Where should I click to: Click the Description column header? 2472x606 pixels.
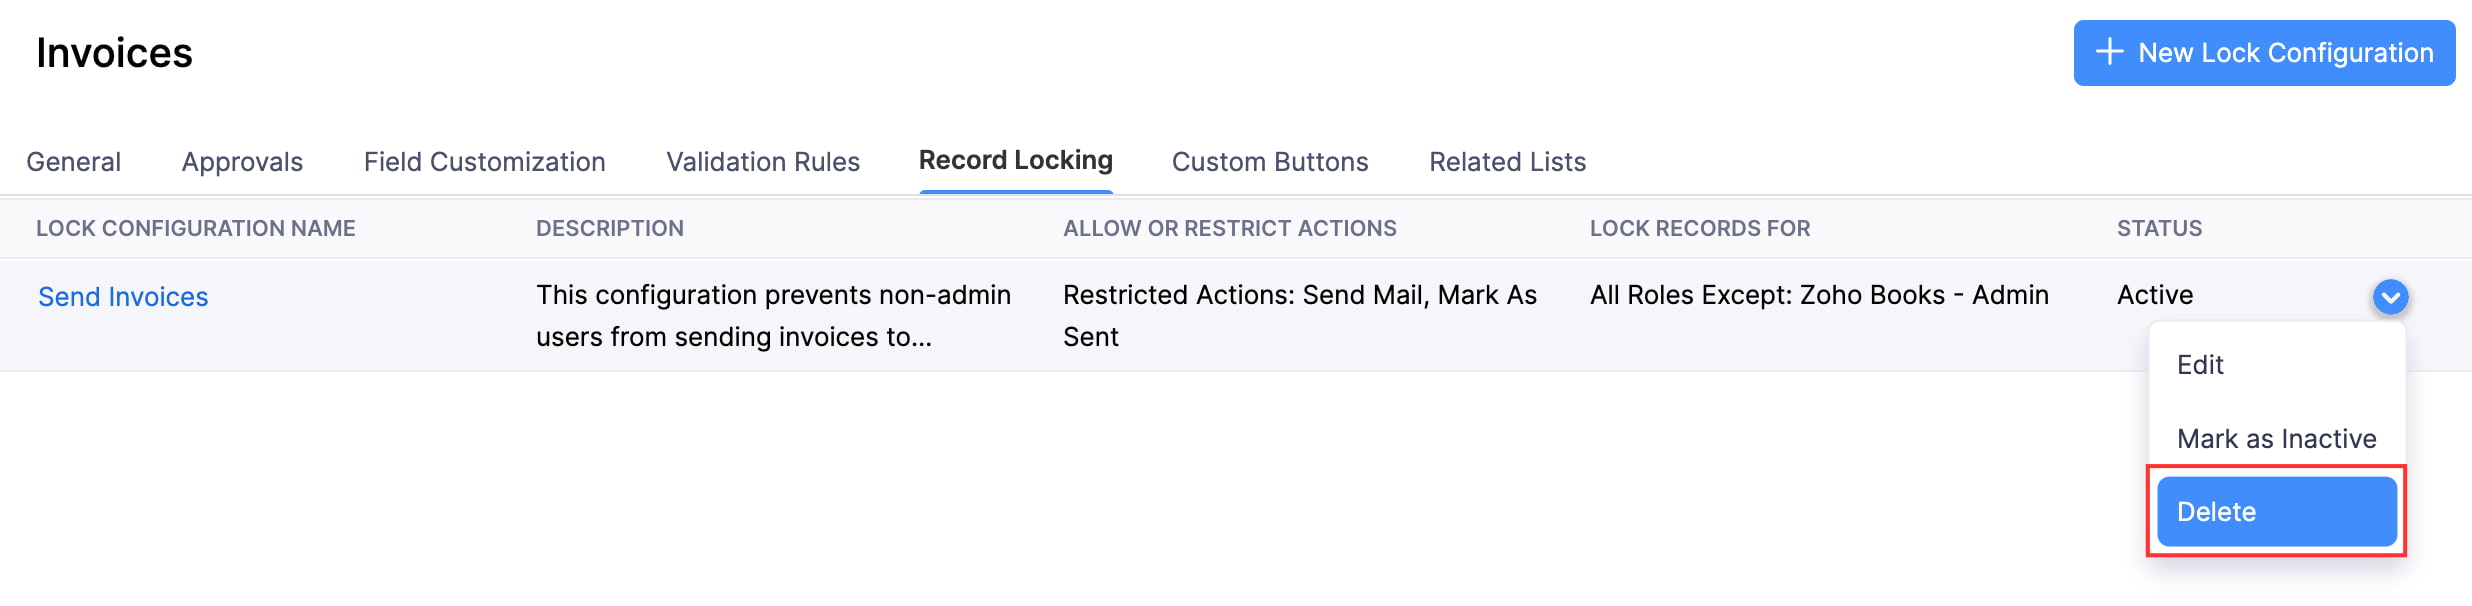pos(610,228)
